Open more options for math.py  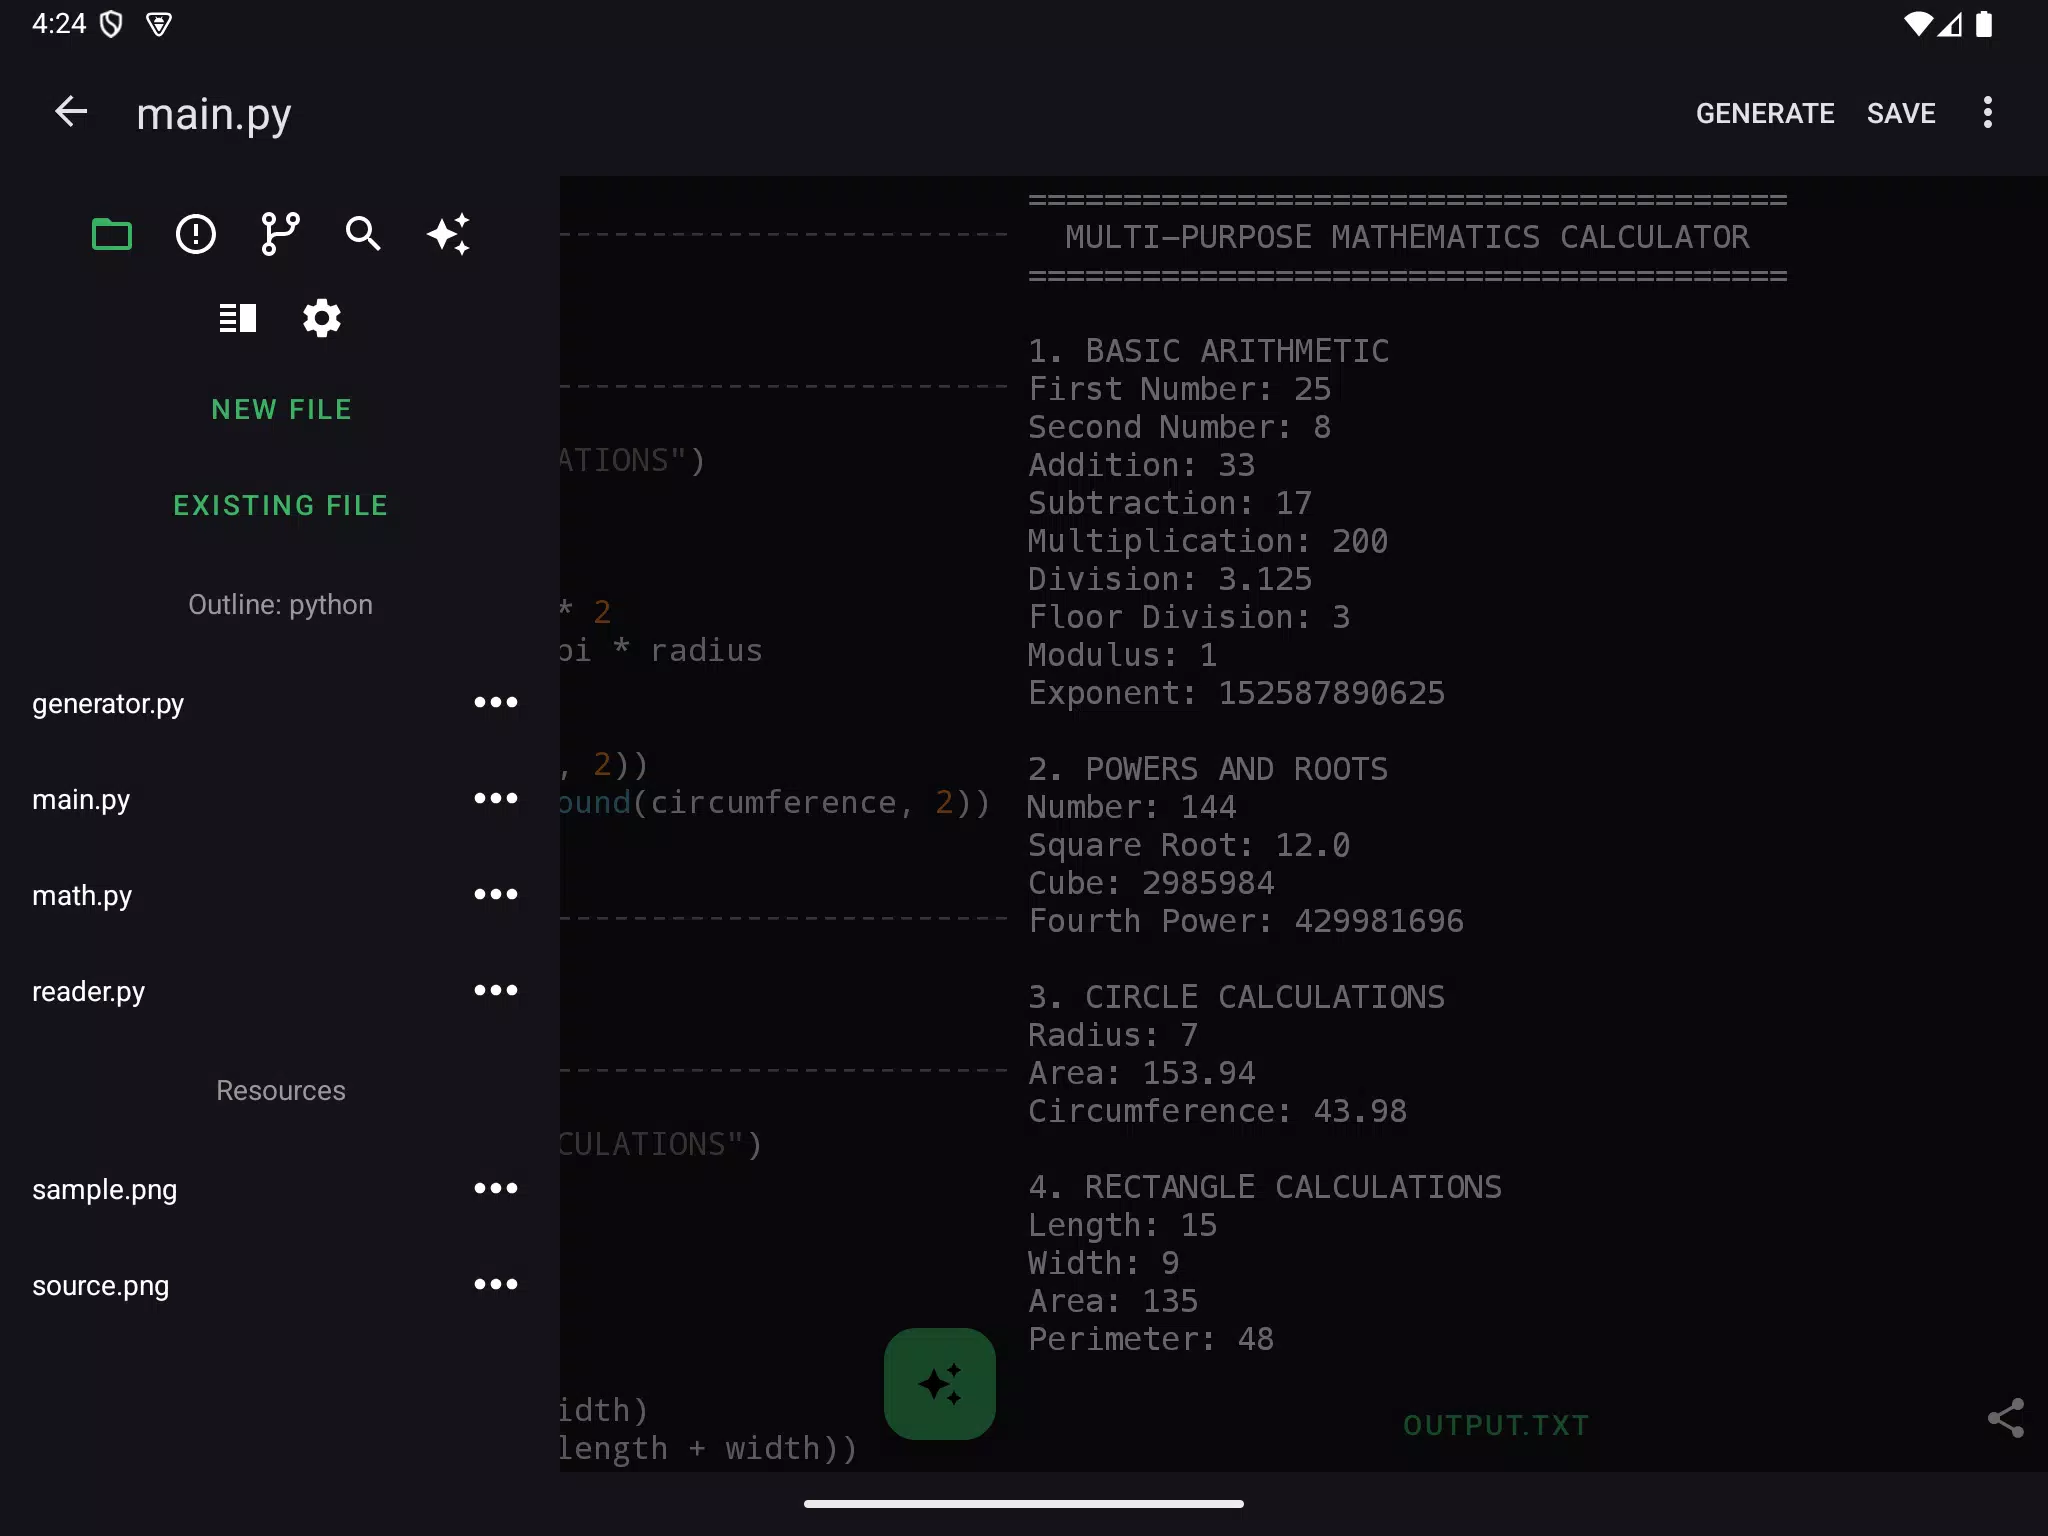tap(496, 894)
